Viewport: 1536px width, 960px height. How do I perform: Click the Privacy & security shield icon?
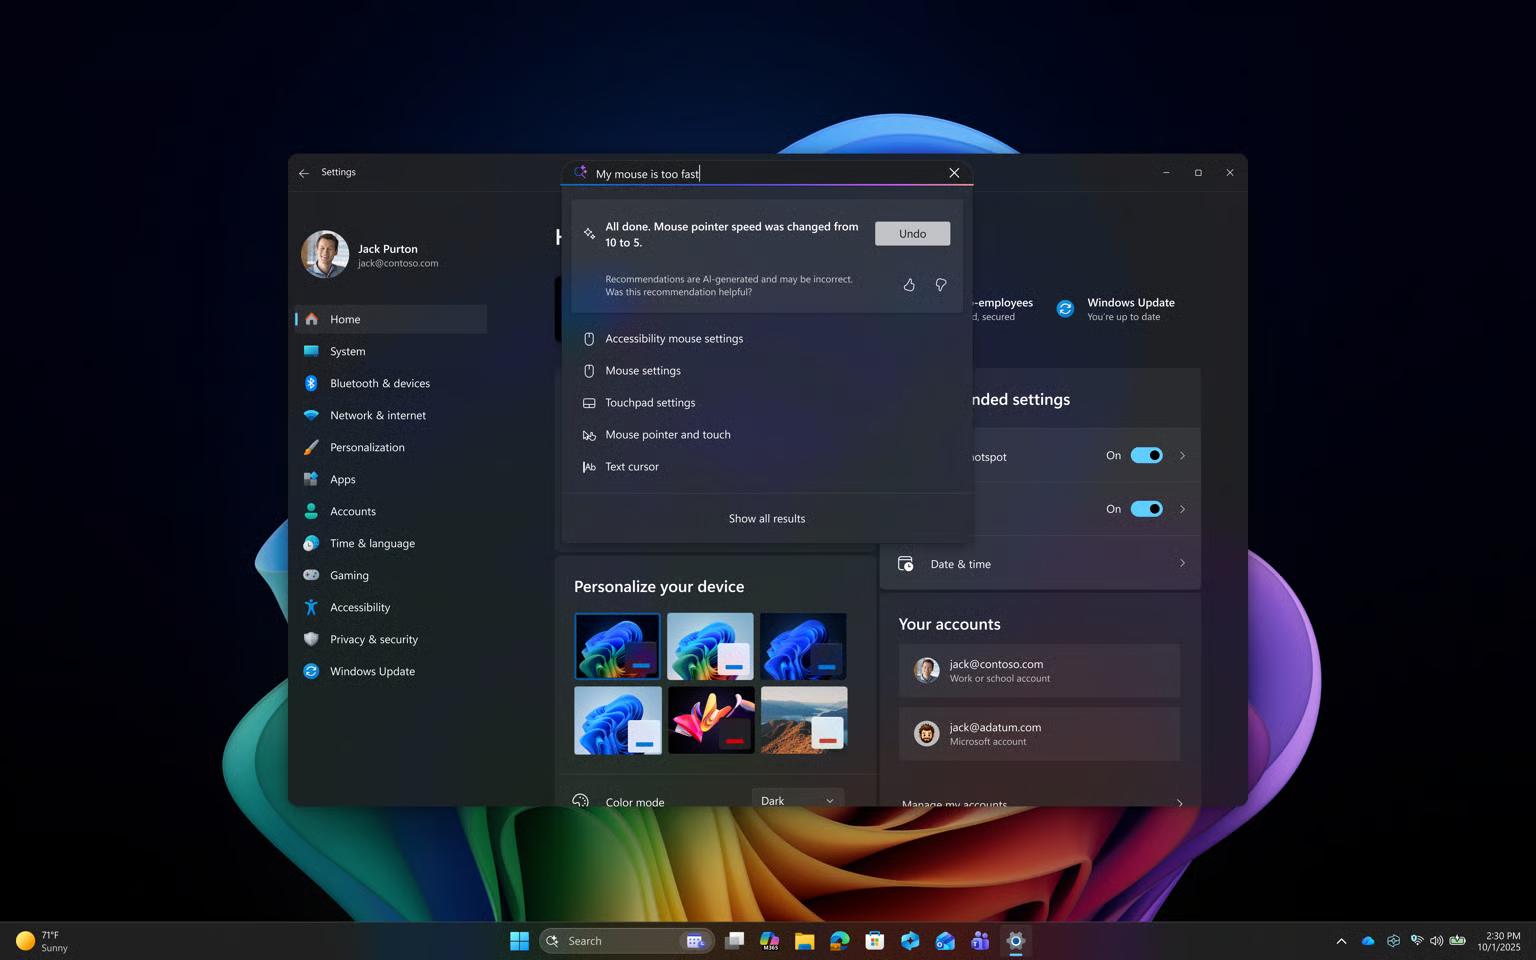[x=311, y=639]
